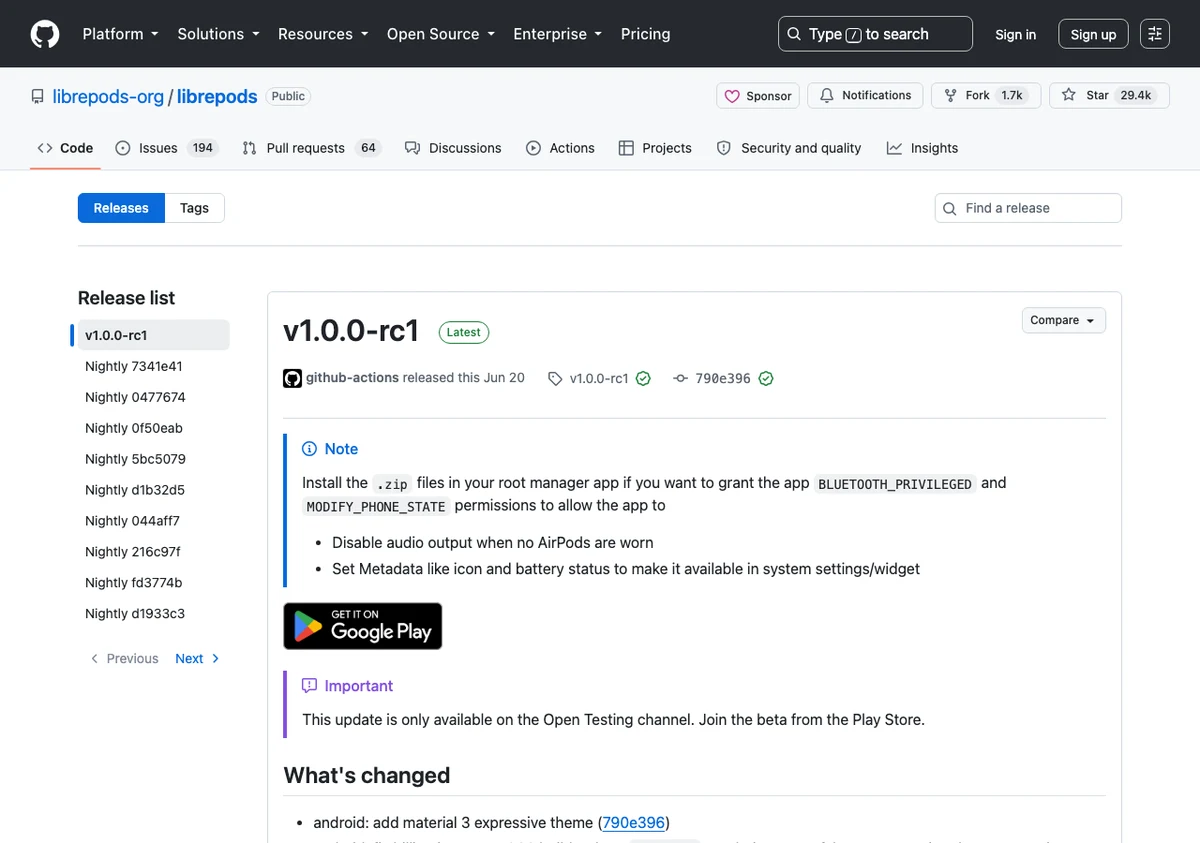Click the search magnifier in header search box
Viewport: 1200px width, 843px height.
coord(794,34)
